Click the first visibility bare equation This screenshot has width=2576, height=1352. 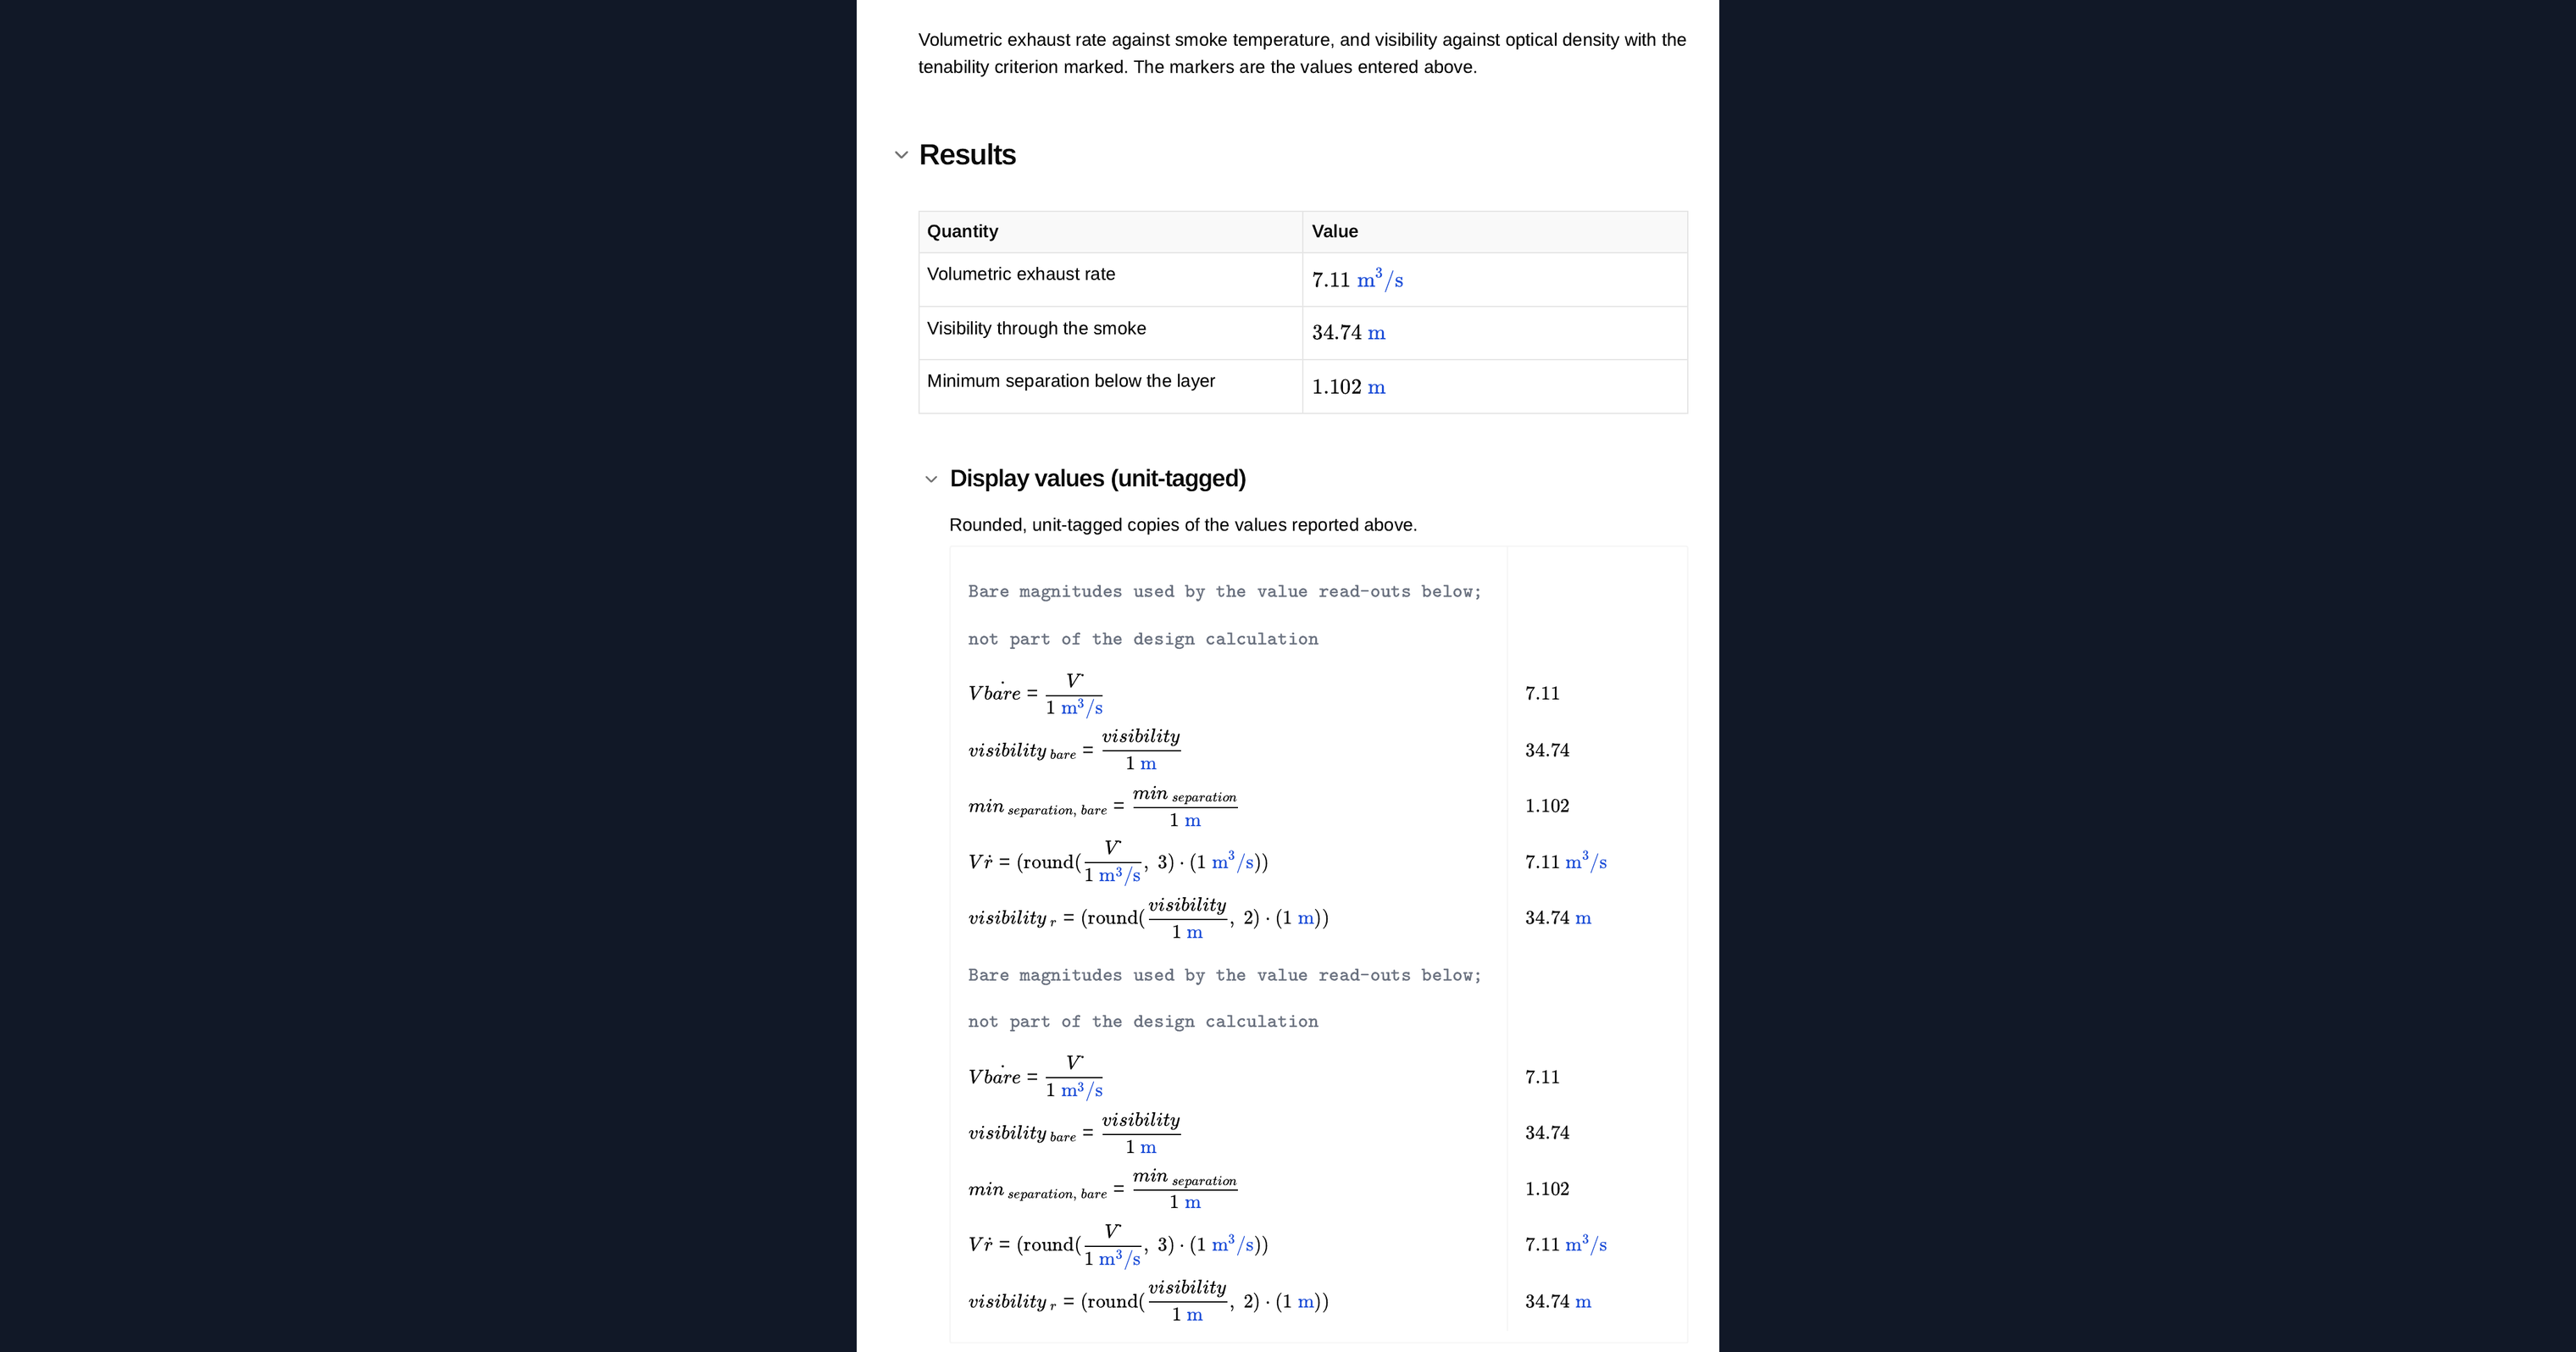1074,750
